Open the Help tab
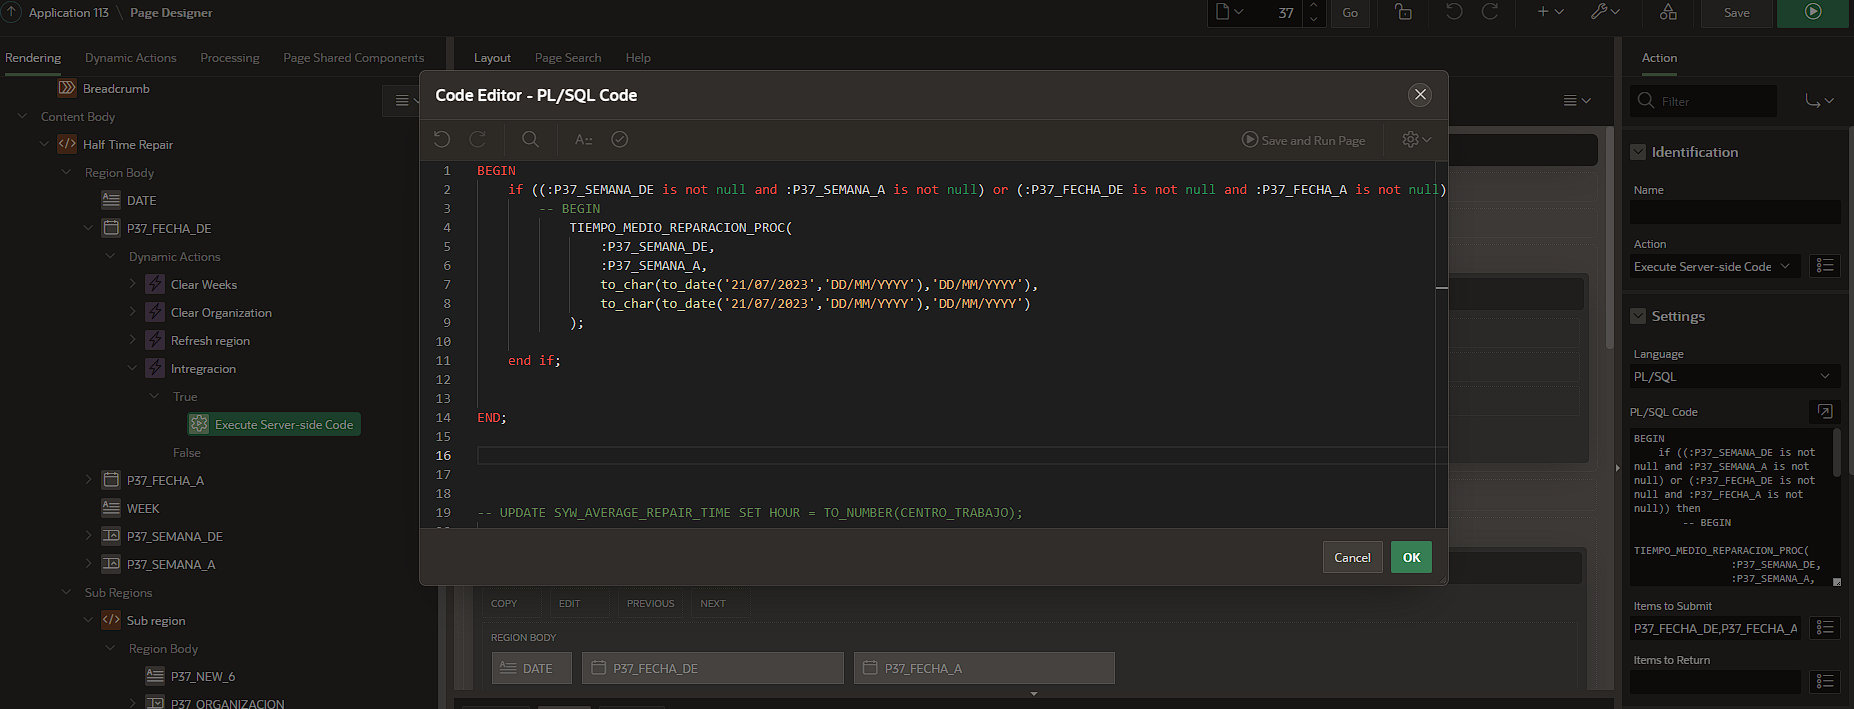The width and height of the screenshot is (1854, 709). click(638, 58)
